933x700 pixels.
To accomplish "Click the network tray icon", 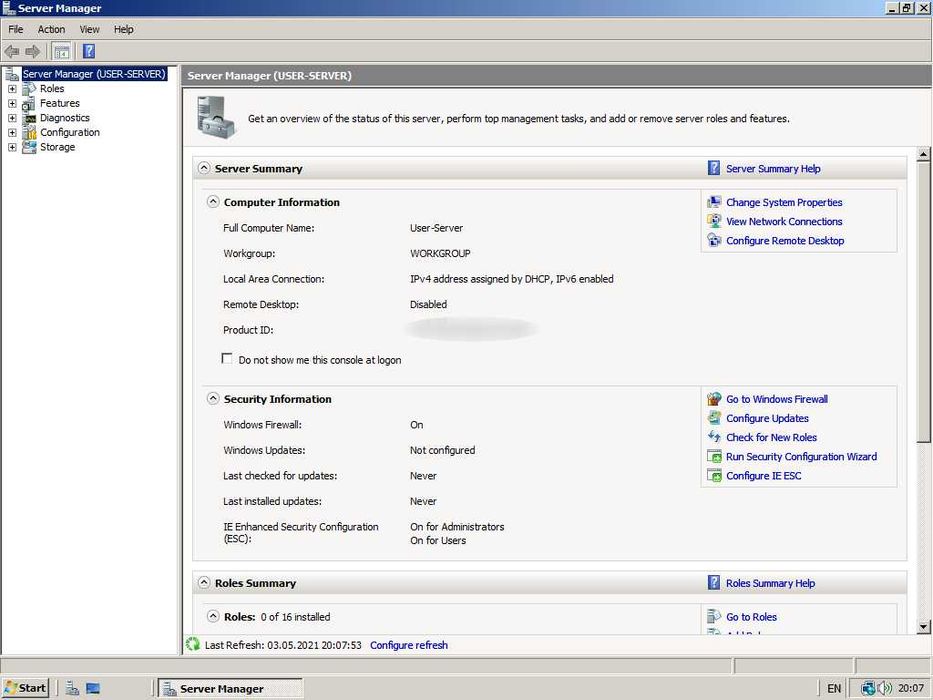I will coord(869,689).
